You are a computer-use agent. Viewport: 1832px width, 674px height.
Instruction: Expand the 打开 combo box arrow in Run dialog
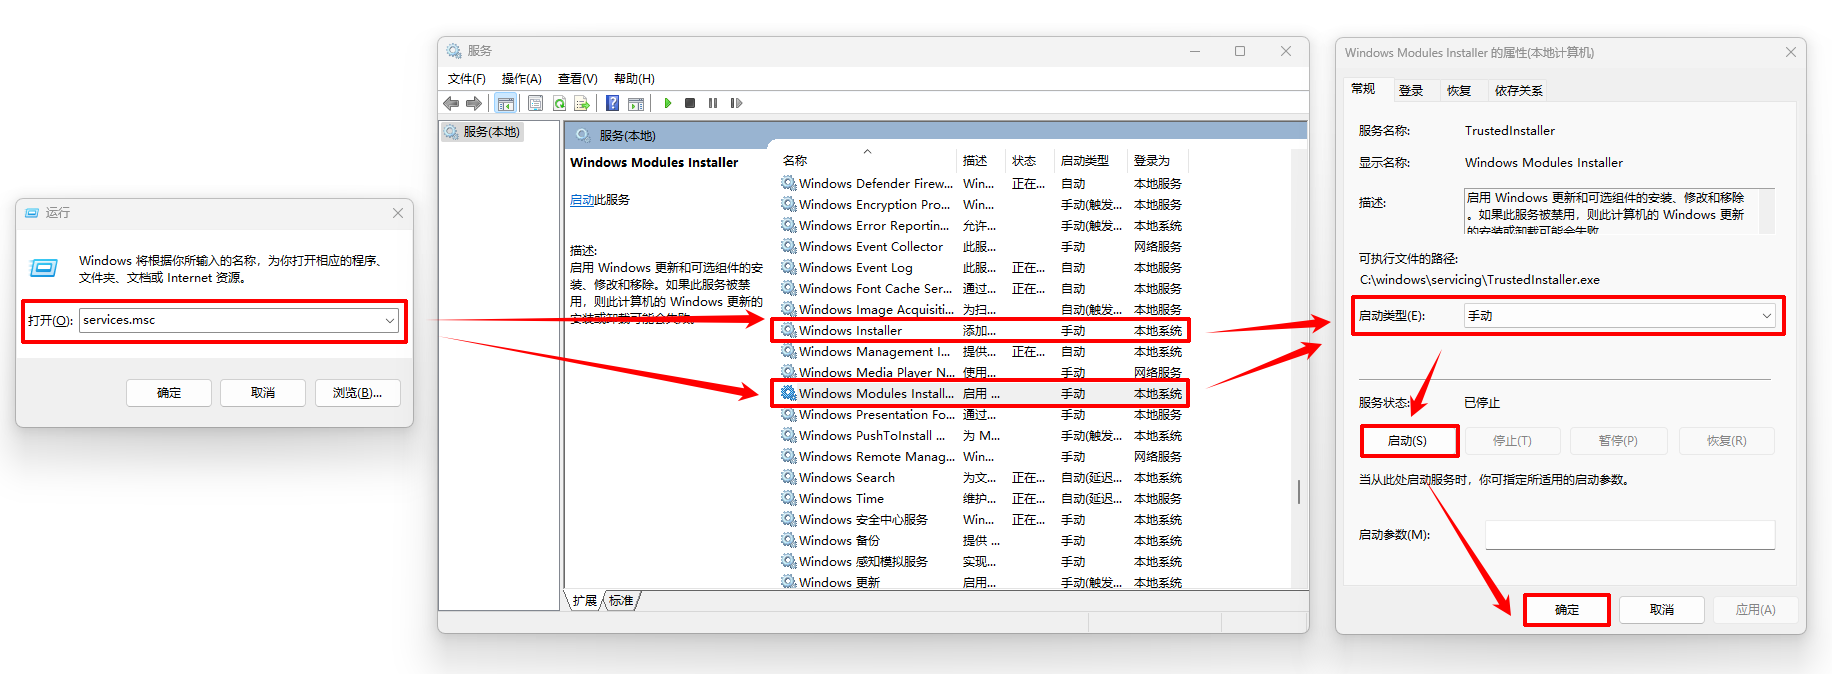389,320
